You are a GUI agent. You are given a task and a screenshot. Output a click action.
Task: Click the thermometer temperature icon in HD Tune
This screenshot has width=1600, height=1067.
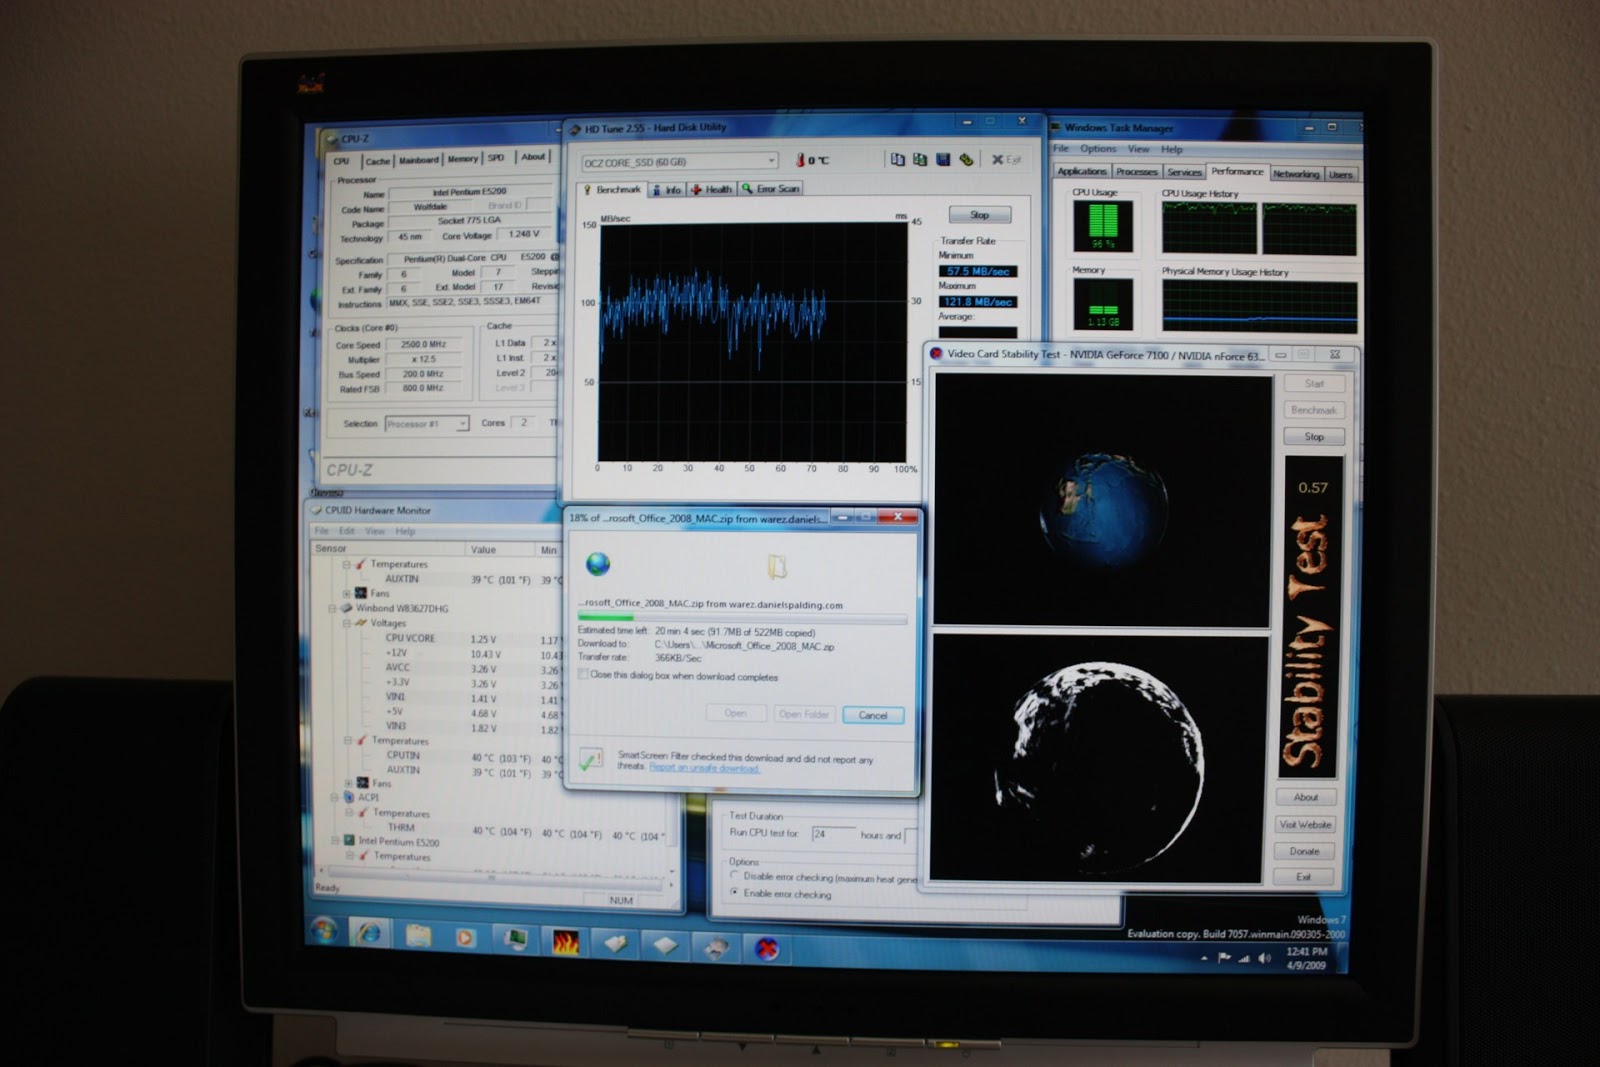(800, 160)
